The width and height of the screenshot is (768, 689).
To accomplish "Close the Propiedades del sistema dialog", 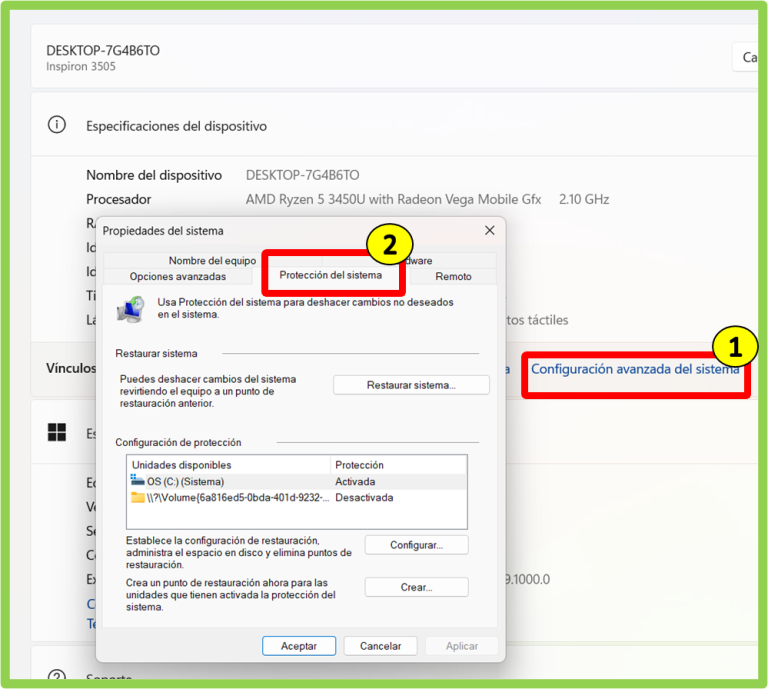I will click(x=489, y=230).
